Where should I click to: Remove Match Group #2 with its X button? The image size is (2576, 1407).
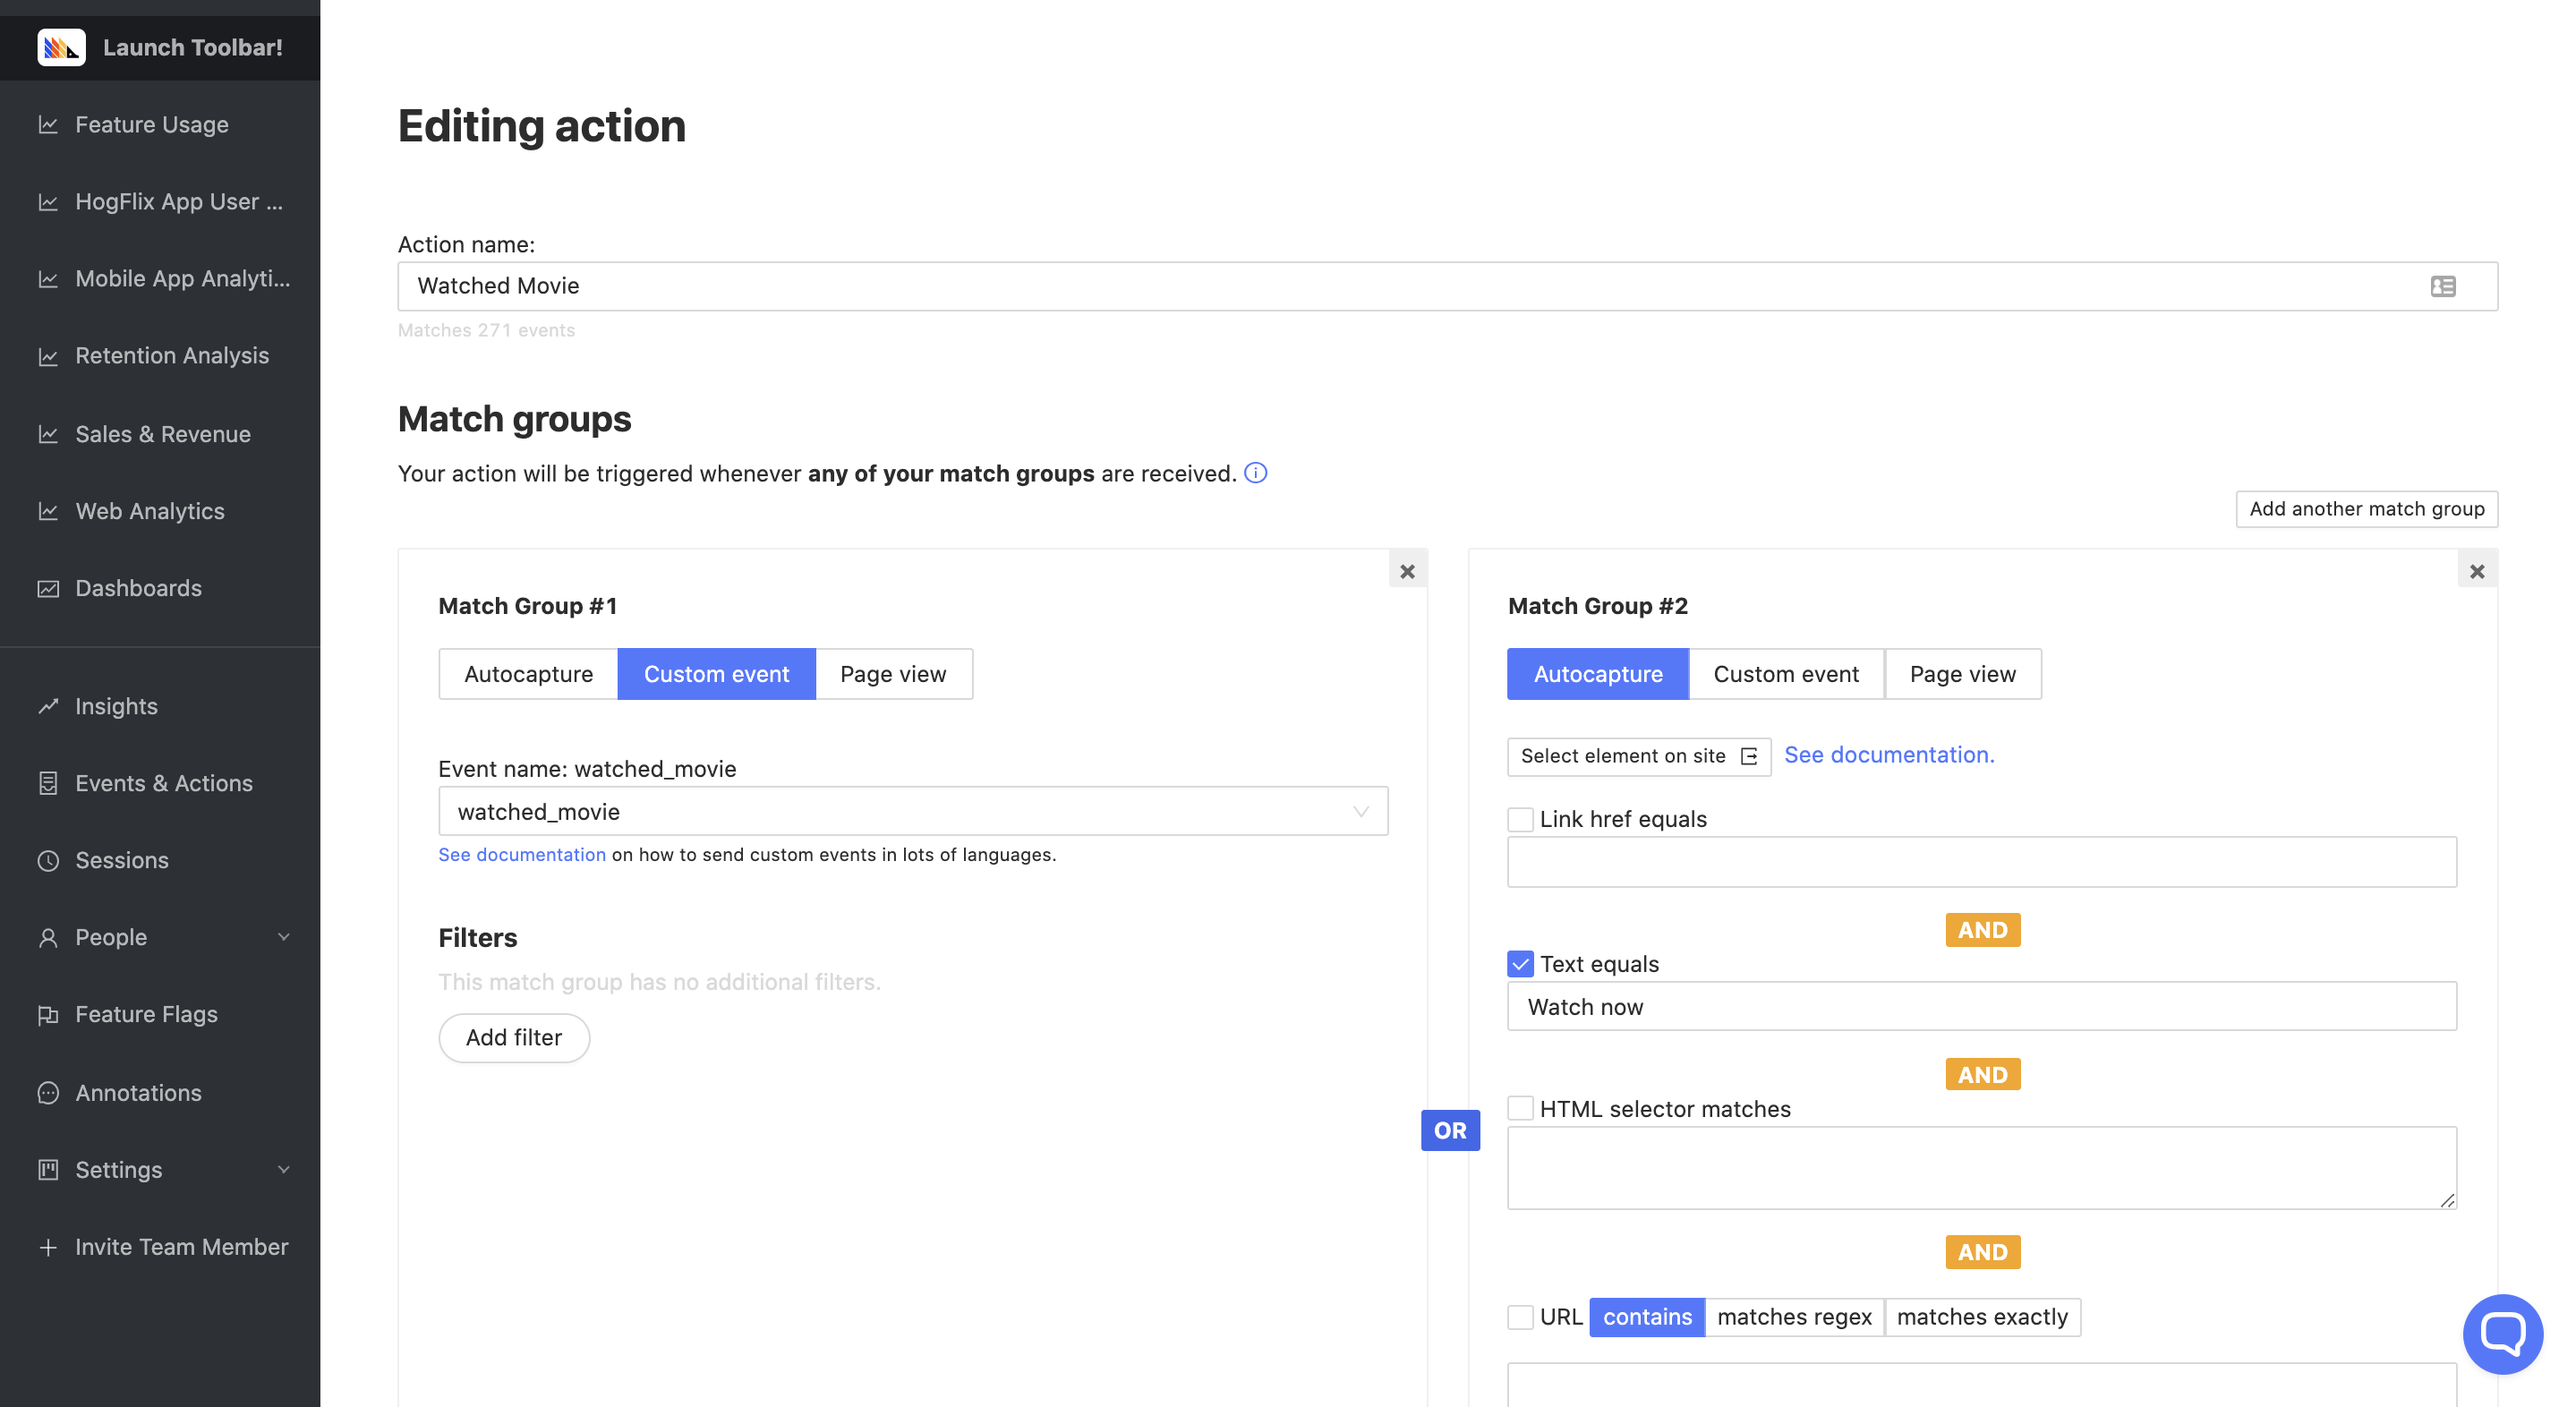(x=2477, y=571)
